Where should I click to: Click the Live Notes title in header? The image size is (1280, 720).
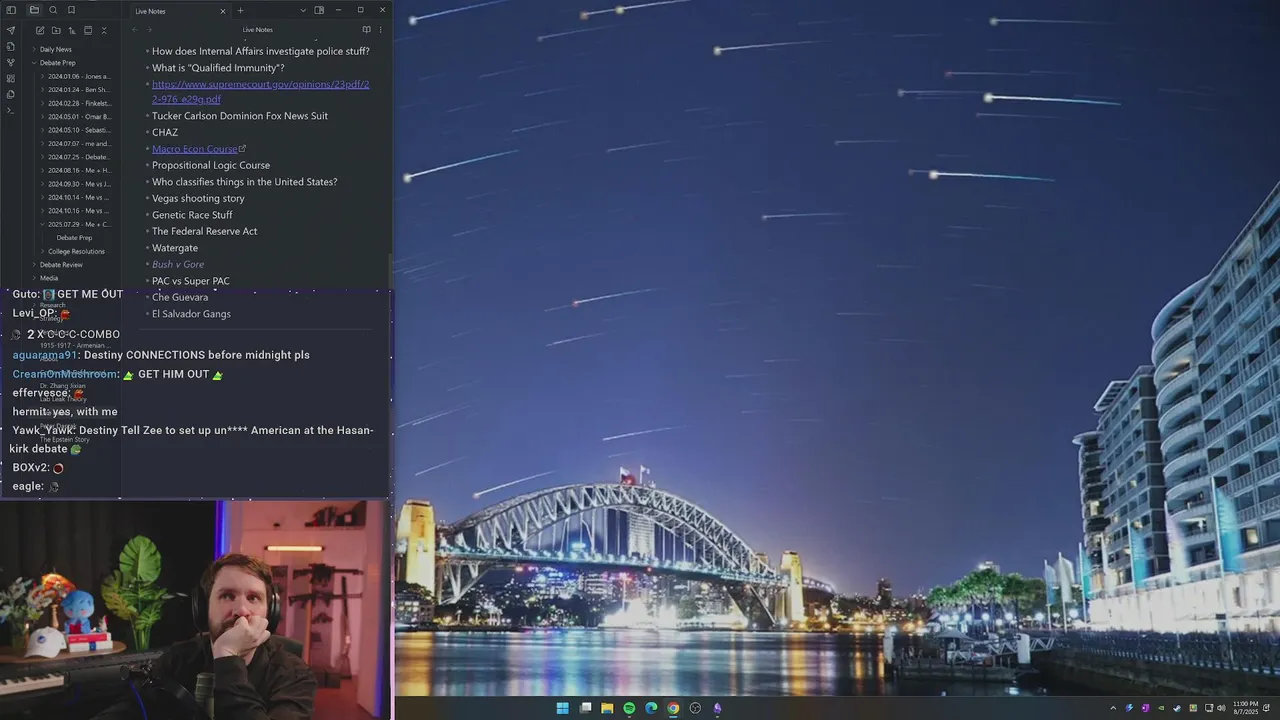[x=257, y=30]
